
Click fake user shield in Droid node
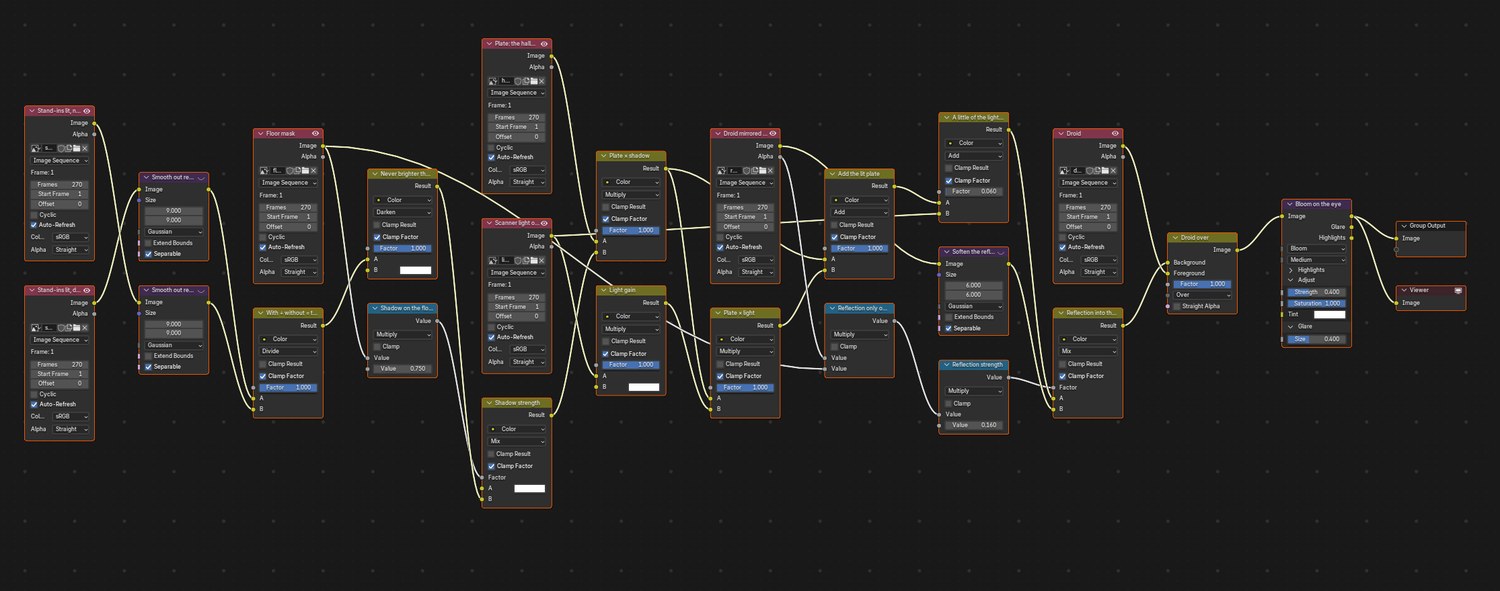point(1090,171)
